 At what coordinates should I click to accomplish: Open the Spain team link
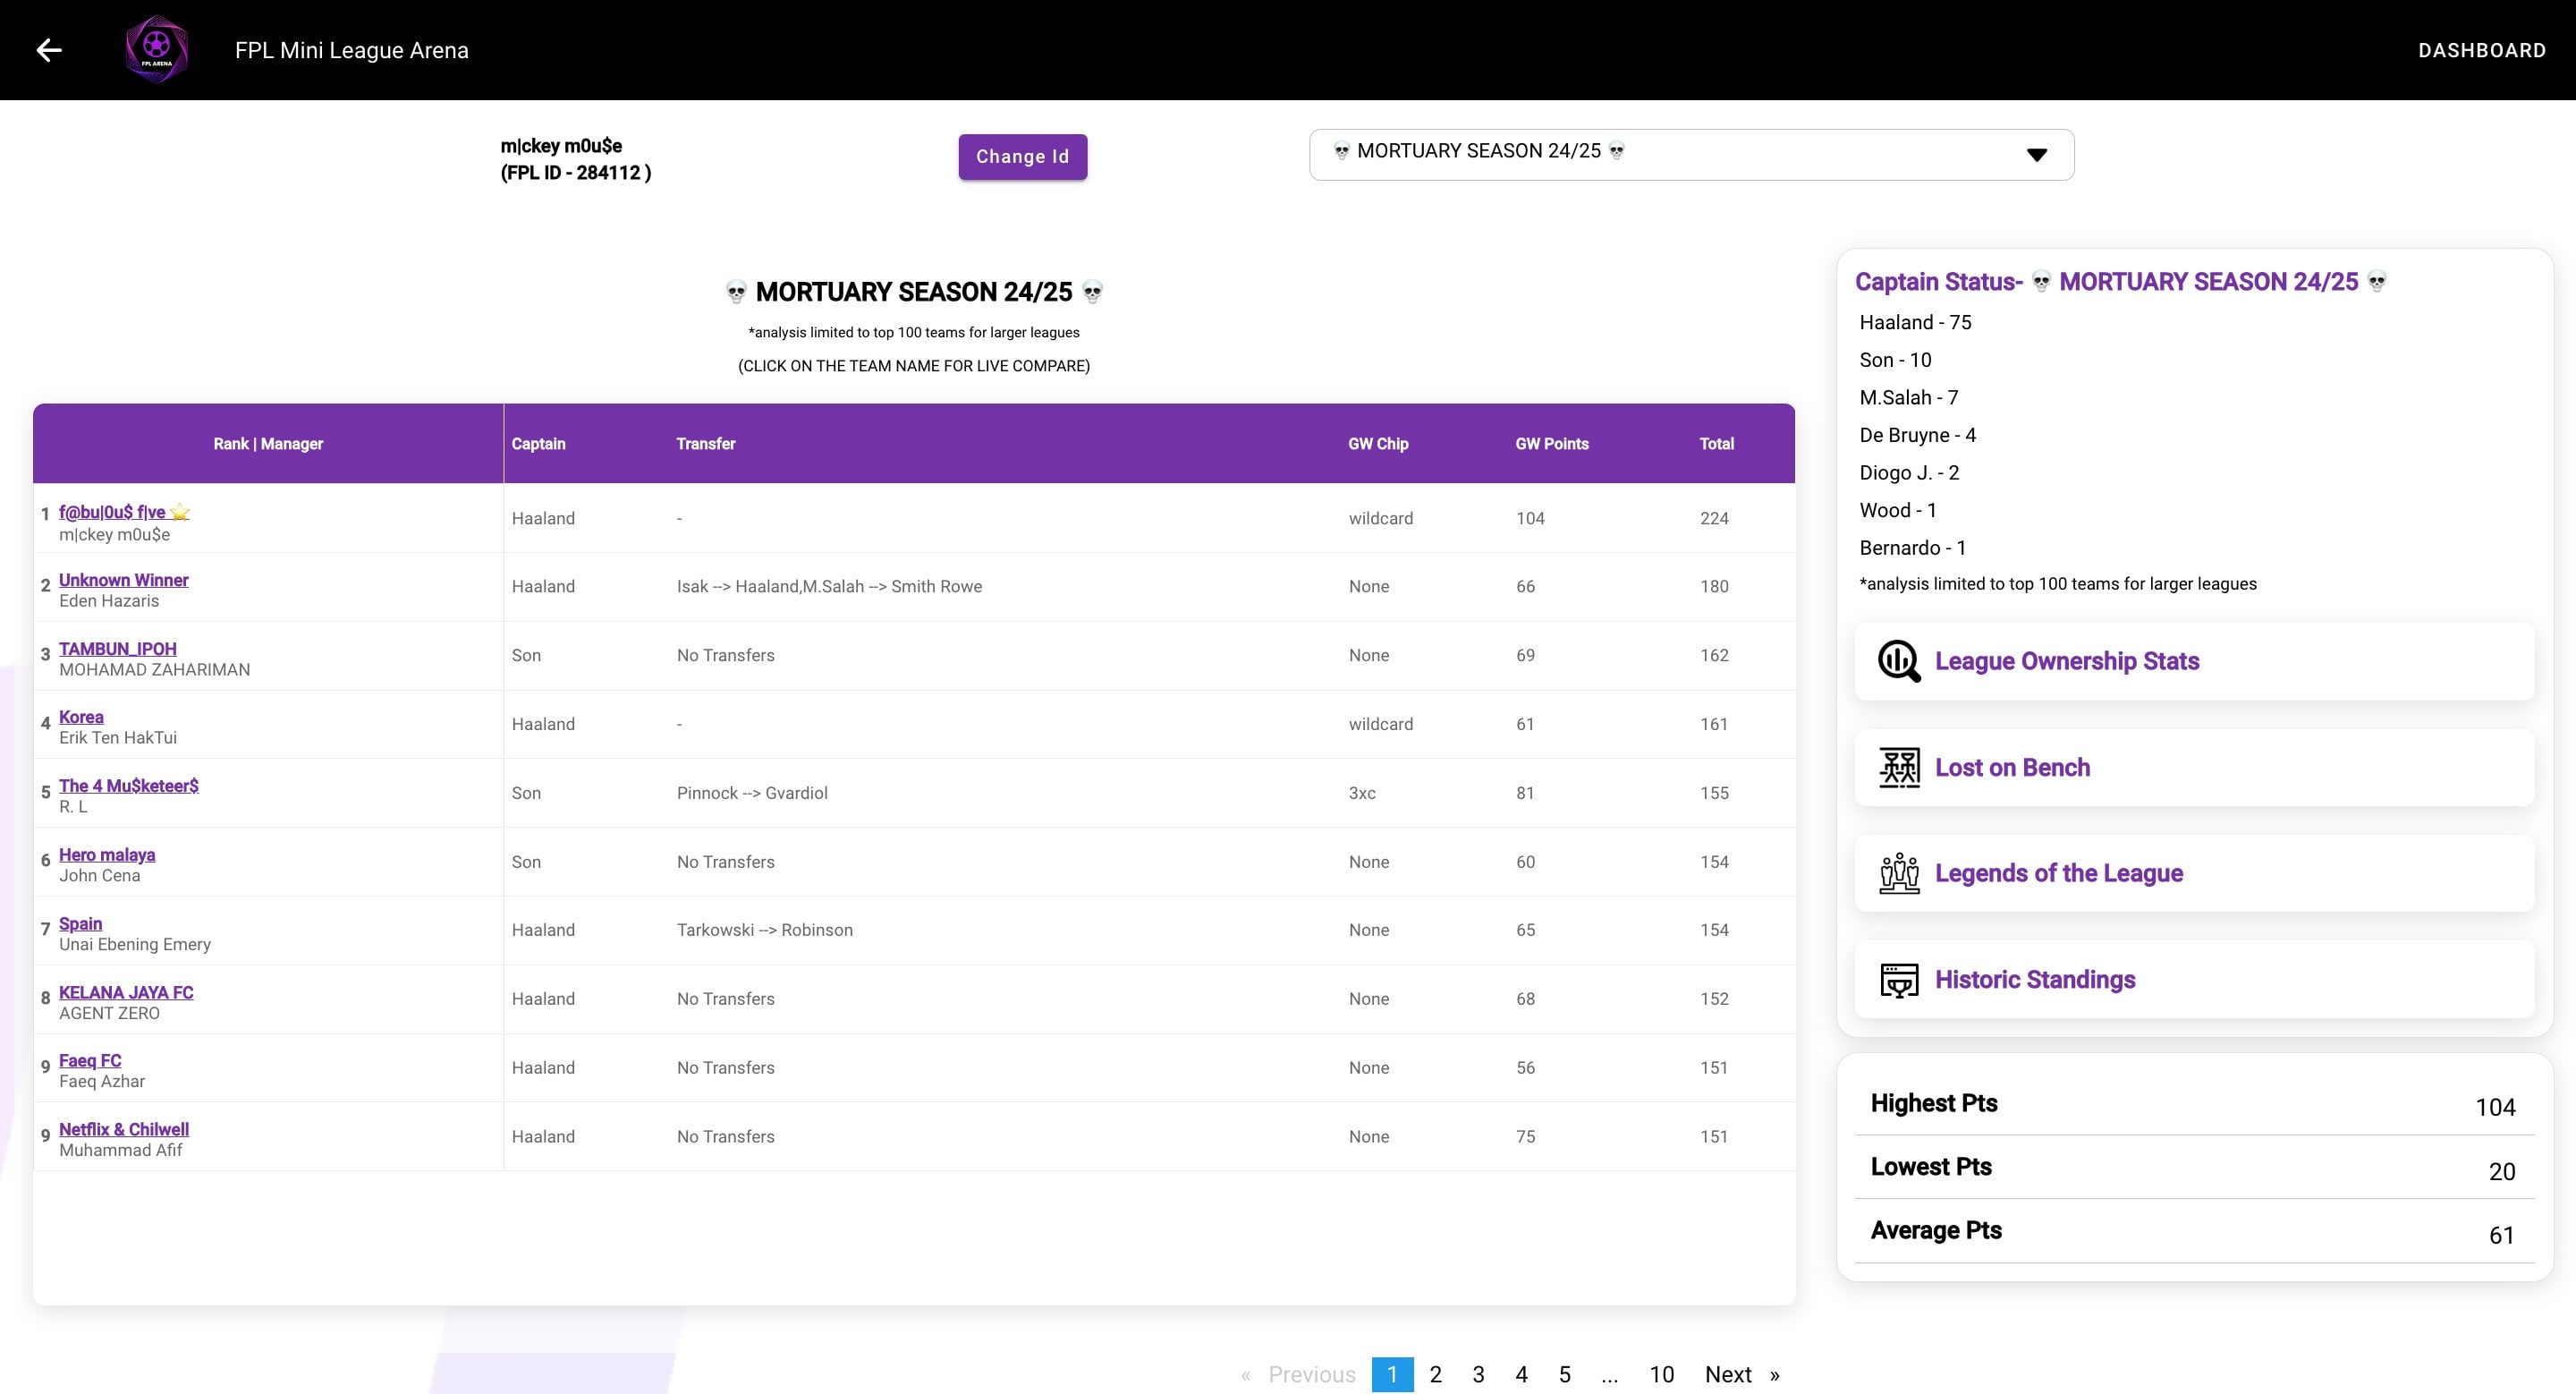click(x=80, y=924)
